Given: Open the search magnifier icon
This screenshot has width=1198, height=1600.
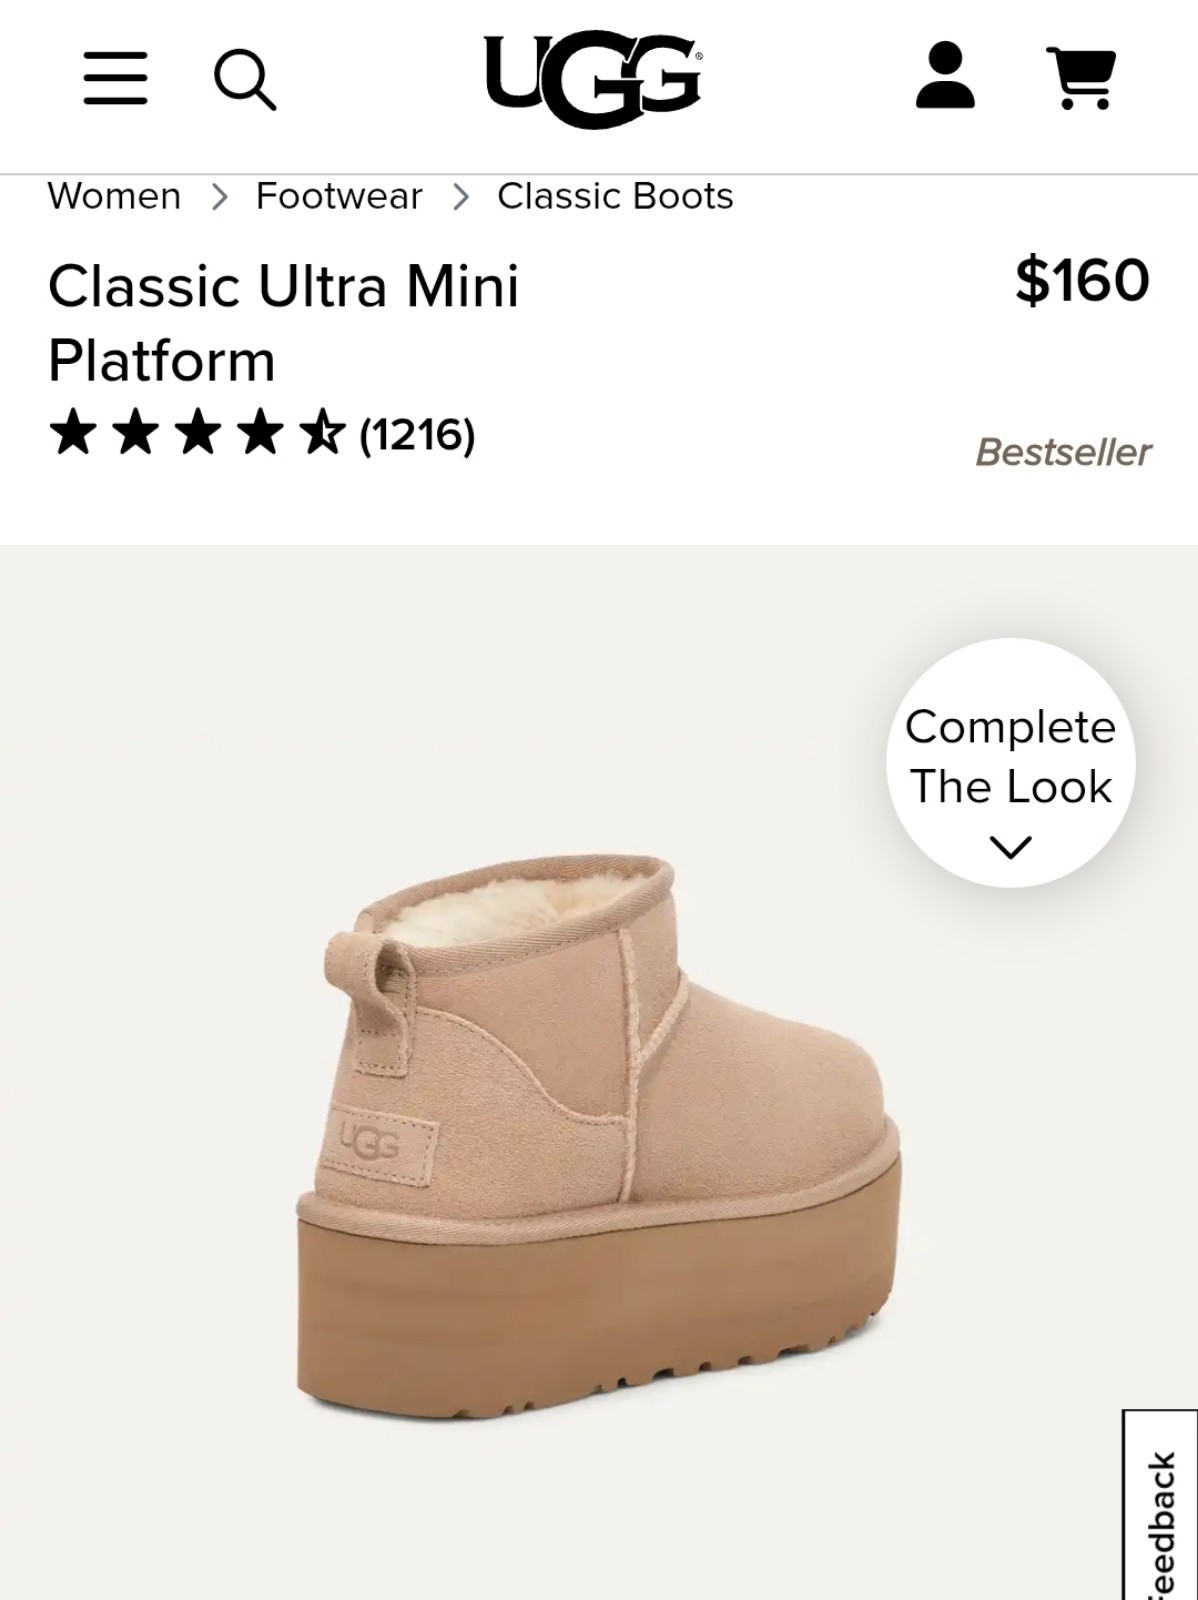Looking at the screenshot, I should [245, 80].
